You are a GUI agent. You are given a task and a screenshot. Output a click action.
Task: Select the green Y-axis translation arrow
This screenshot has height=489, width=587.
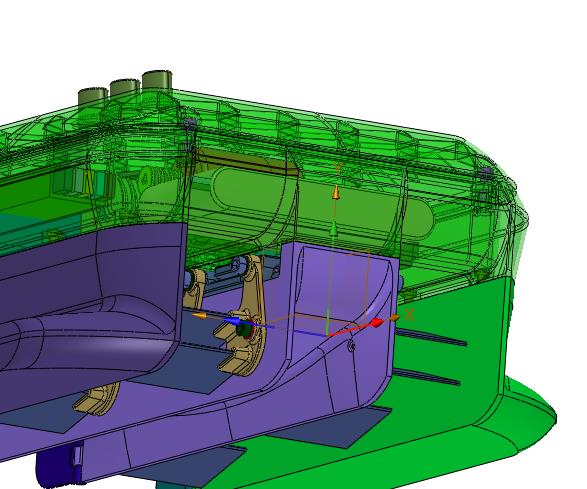click(333, 229)
